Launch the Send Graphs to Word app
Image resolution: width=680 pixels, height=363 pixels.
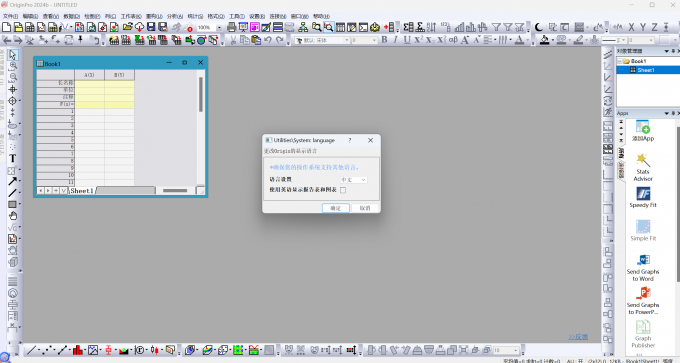[643, 268]
